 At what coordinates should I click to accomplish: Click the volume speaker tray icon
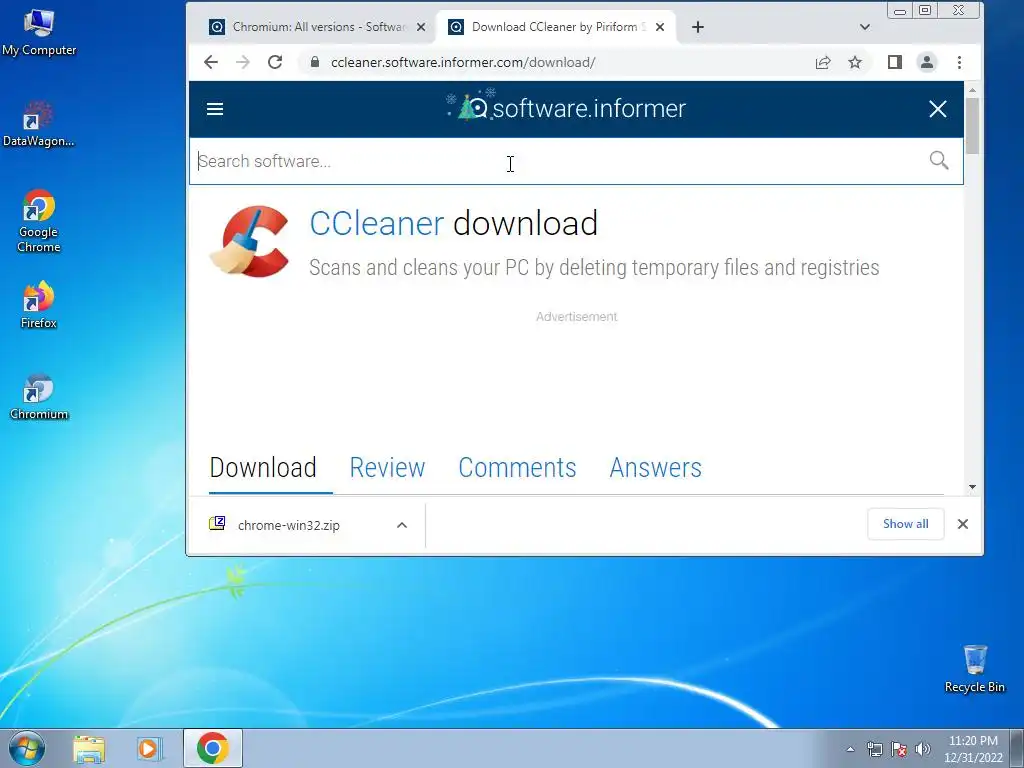click(x=923, y=749)
